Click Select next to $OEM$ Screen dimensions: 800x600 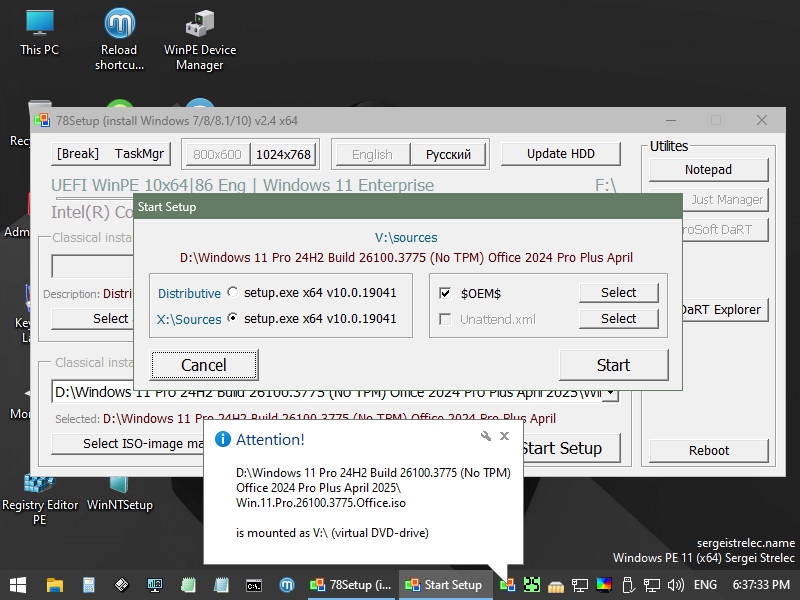tap(618, 293)
